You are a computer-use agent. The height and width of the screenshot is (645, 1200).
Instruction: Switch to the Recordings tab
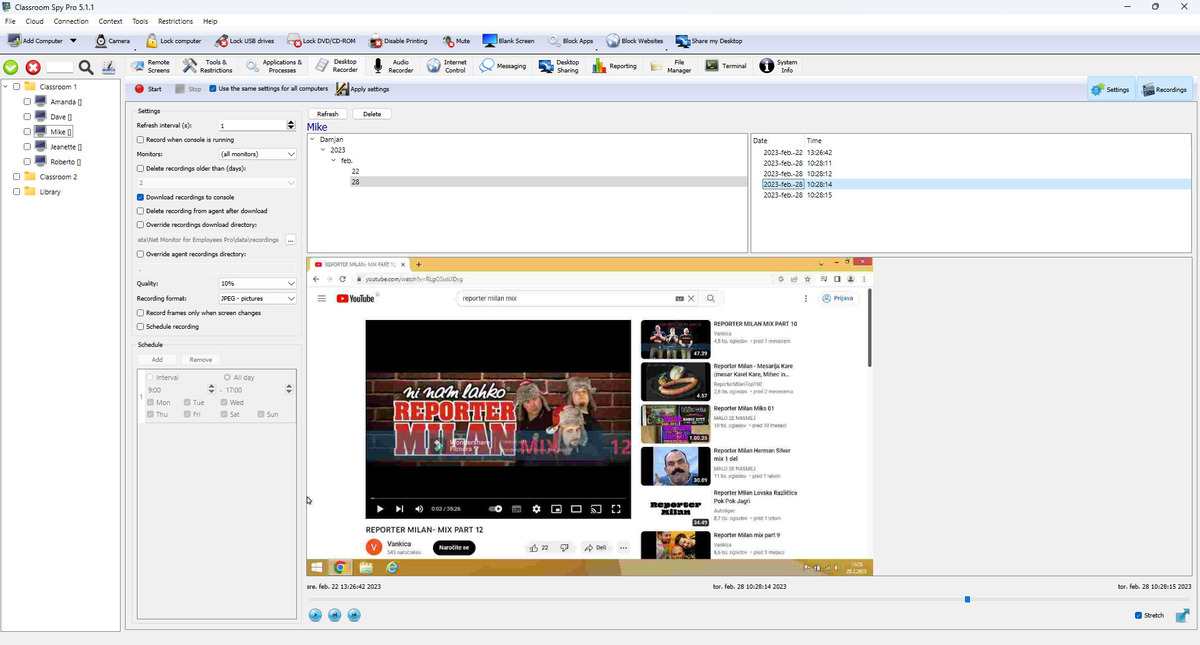1164,89
